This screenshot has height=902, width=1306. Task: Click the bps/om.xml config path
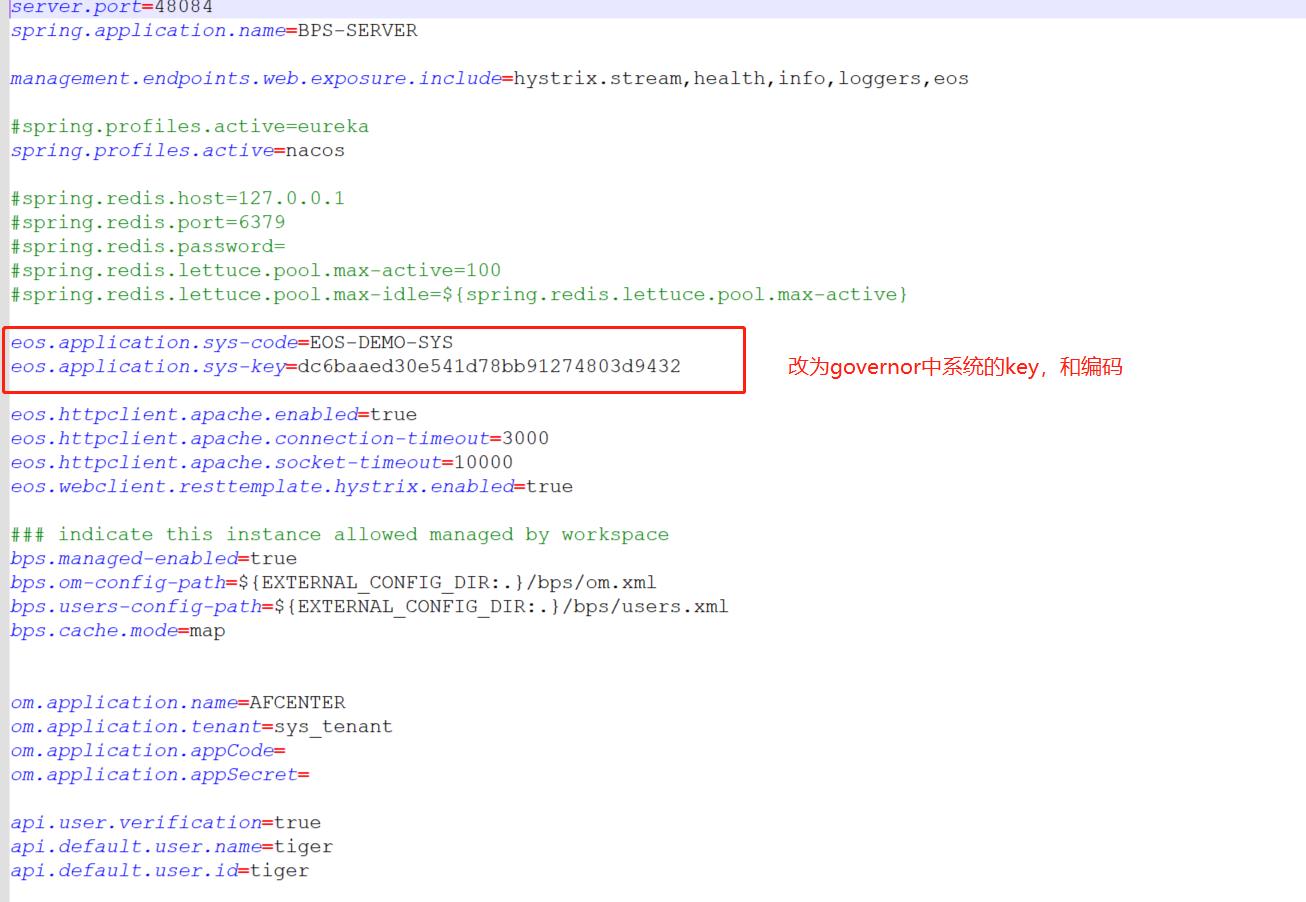610,582
